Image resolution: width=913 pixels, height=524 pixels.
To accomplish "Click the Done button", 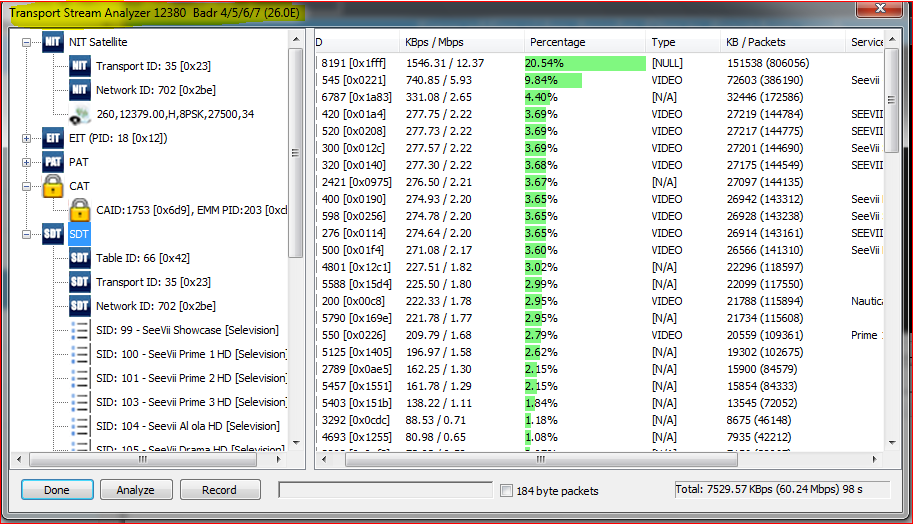I will 57,490.
